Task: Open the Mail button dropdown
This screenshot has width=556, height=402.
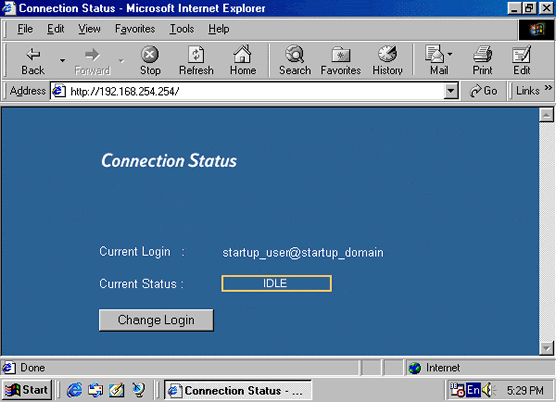Action: 450,54
